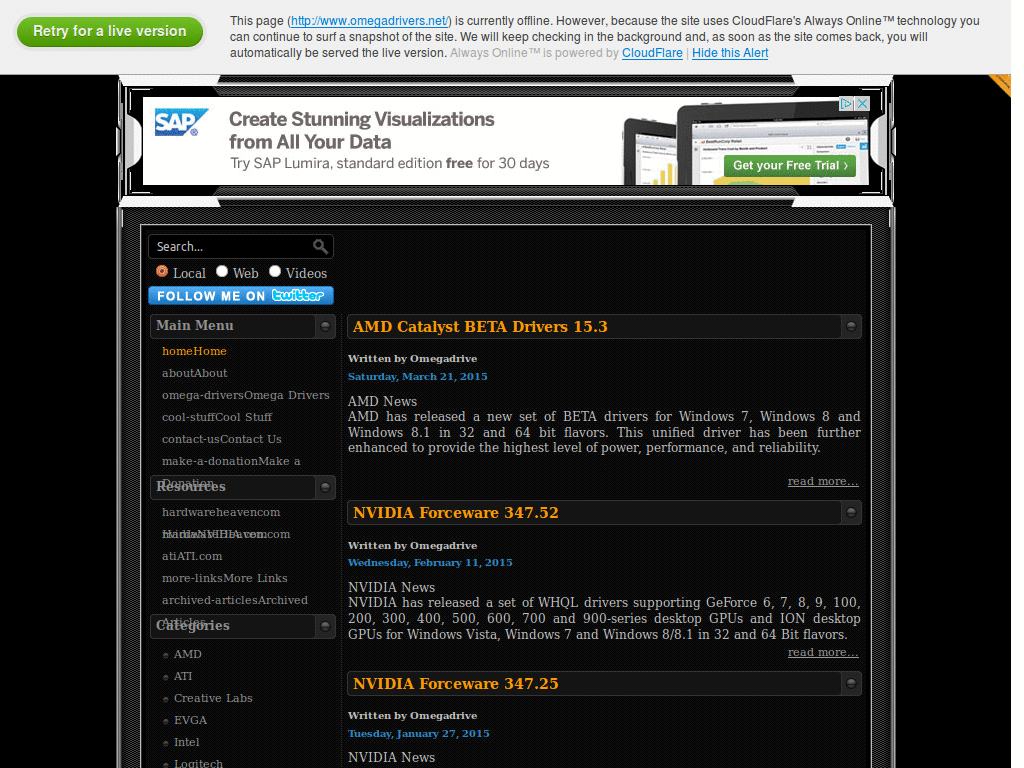Click the date Saturday, March 21, 2015

(417, 376)
